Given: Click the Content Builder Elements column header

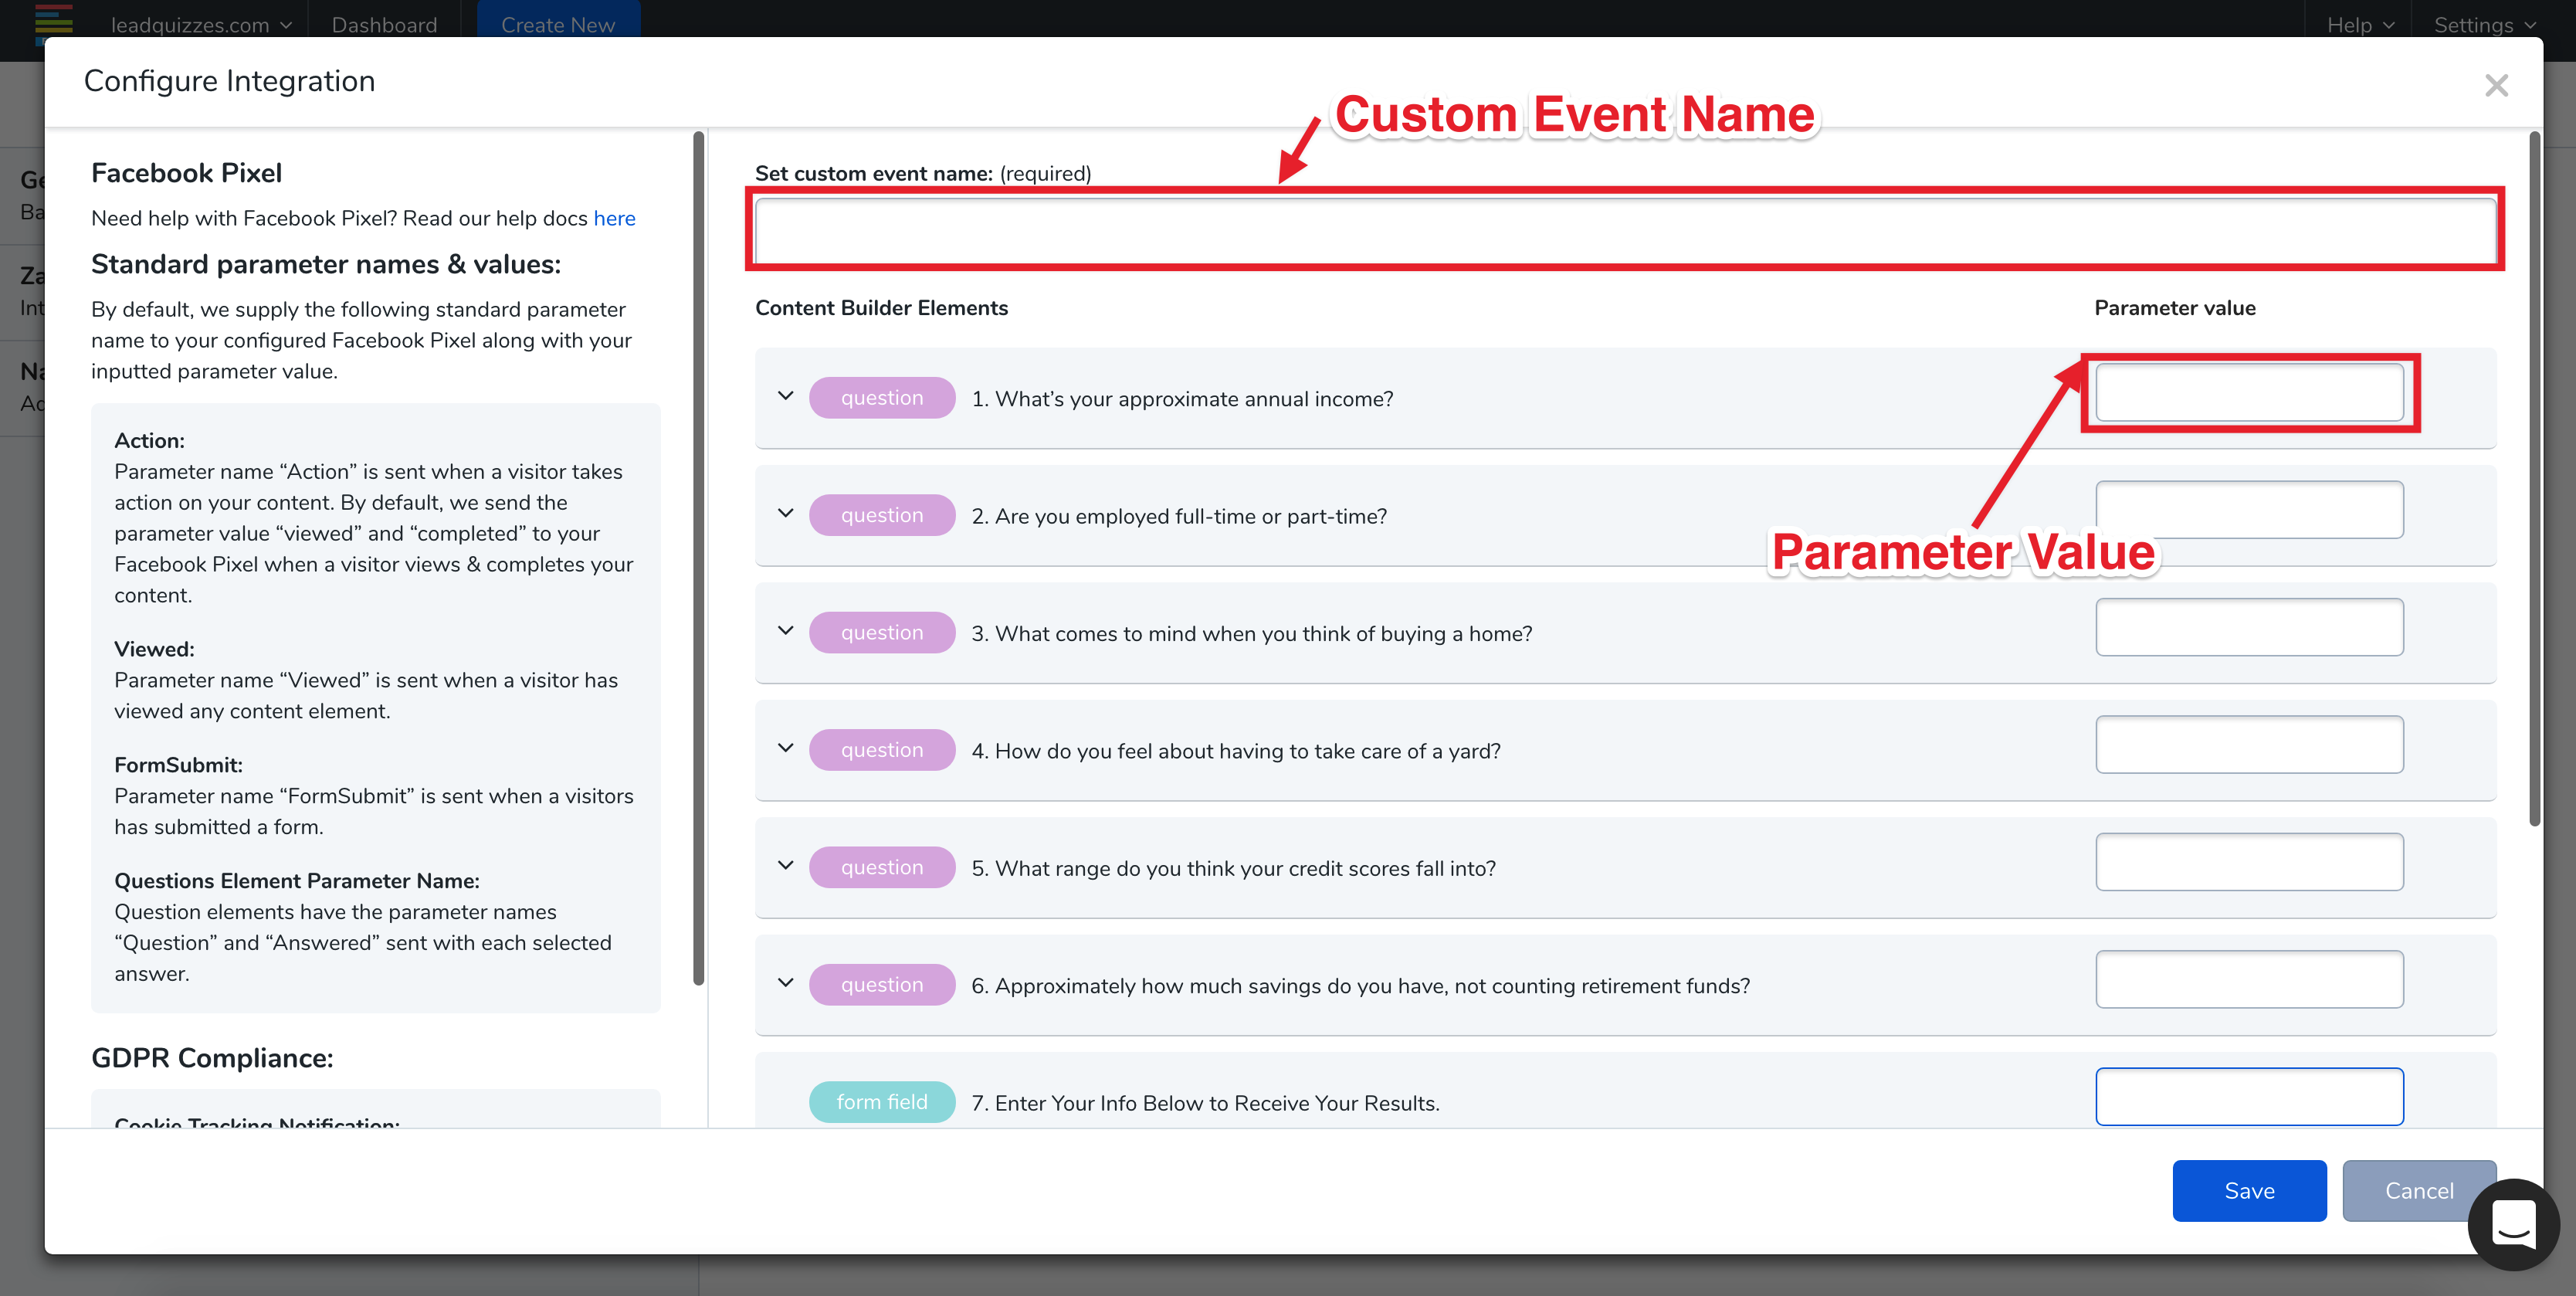Looking at the screenshot, I should point(881,308).
